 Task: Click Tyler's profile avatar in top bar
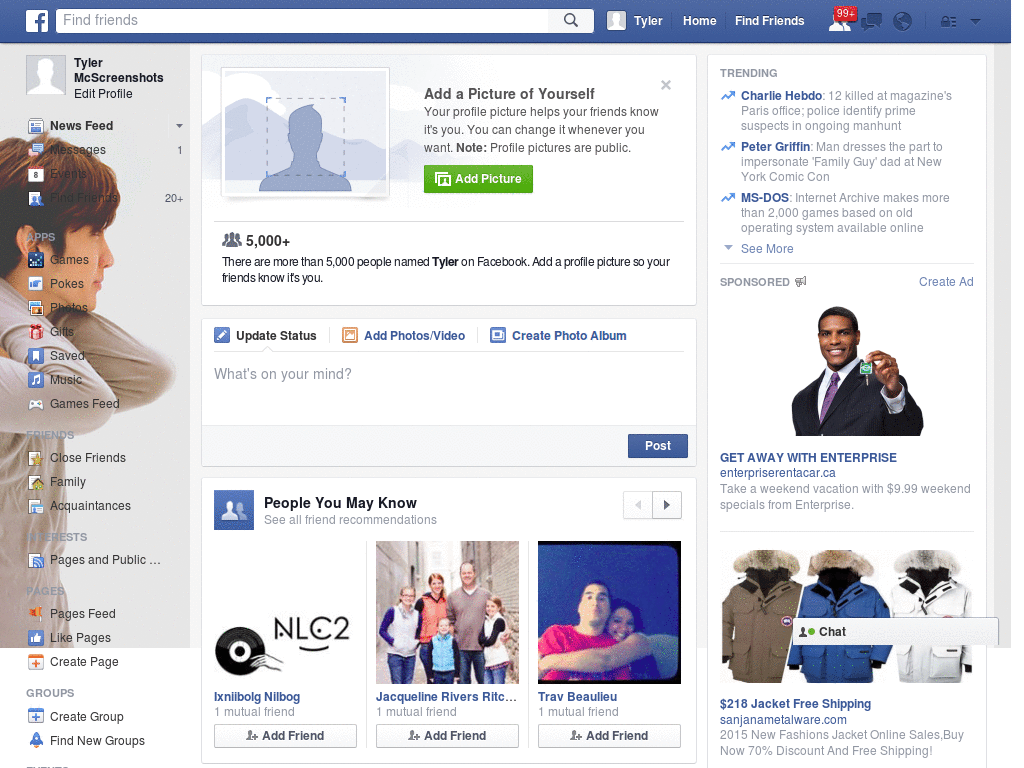pos(616,21)
